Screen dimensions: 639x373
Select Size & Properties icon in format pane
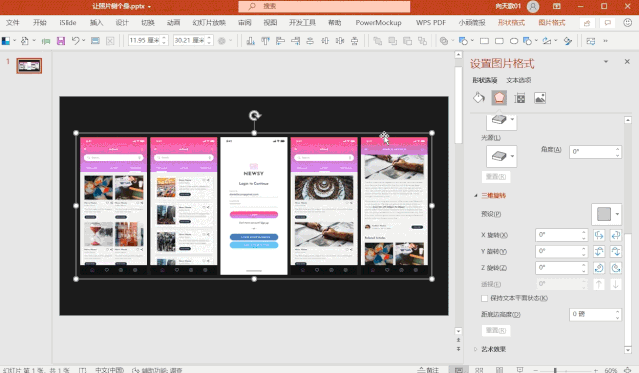coord(520,98)
